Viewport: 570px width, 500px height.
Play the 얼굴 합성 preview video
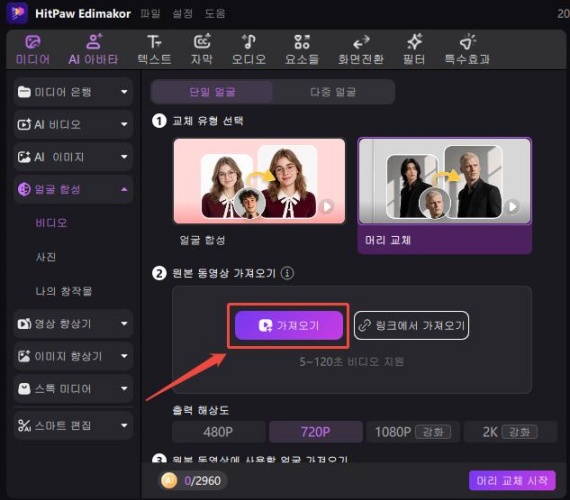coord(327,207)
